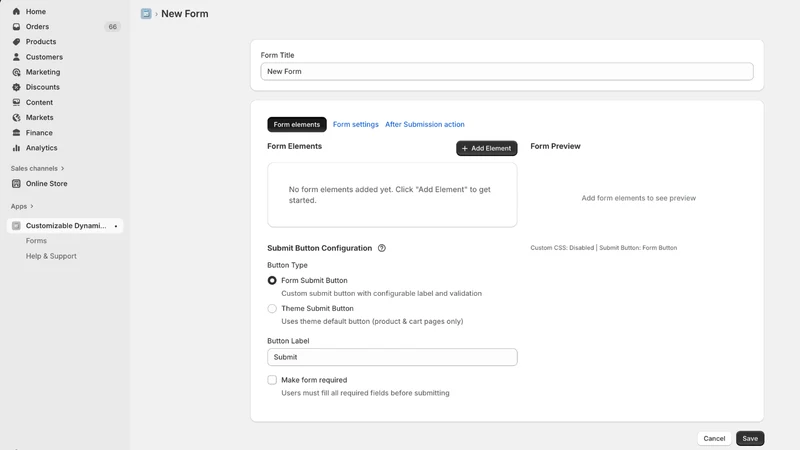The width and height of the screenshot is (800, 450).
Task: Click the Analytics bar chart icon
Action: (x=16, y=147)
